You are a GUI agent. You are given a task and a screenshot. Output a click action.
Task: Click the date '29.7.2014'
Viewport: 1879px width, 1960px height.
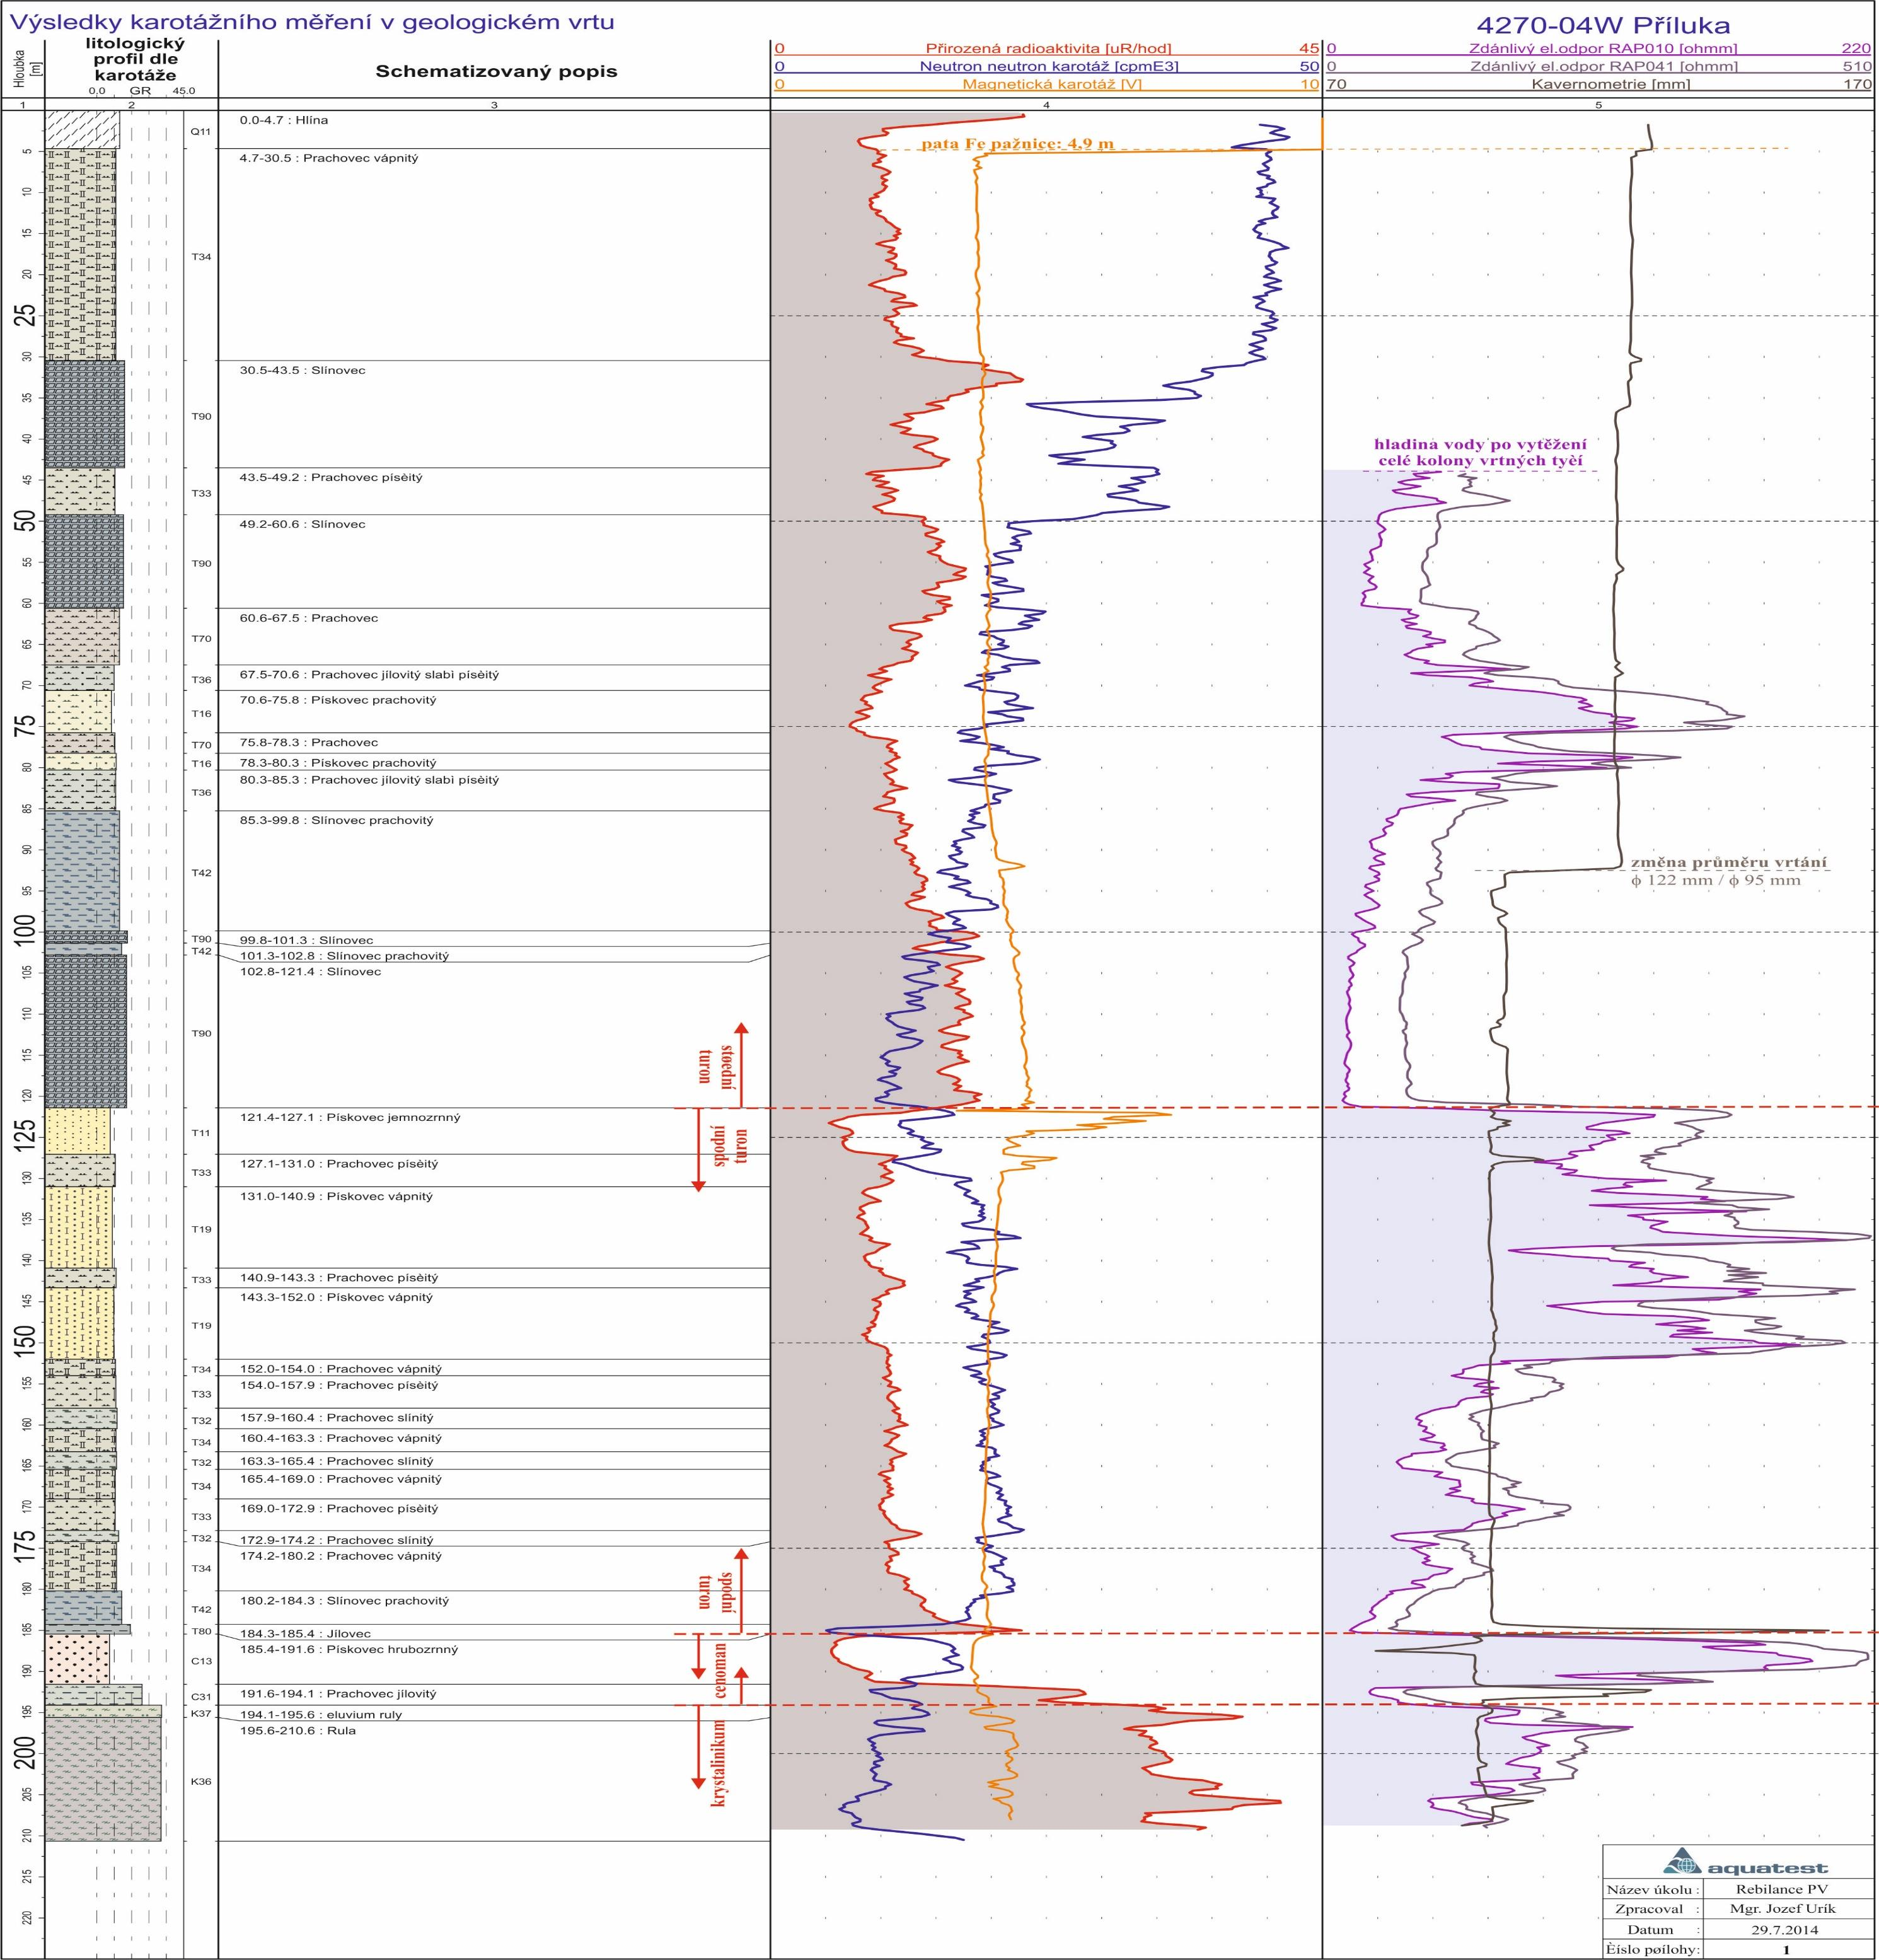(x=1785, y=1930)
